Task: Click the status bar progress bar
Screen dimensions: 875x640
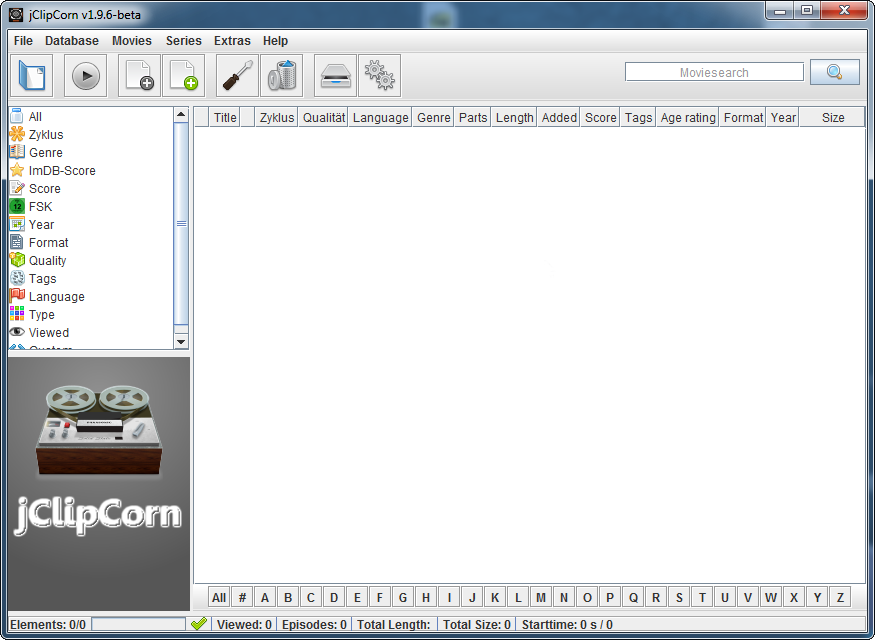Action: (138, 624)
